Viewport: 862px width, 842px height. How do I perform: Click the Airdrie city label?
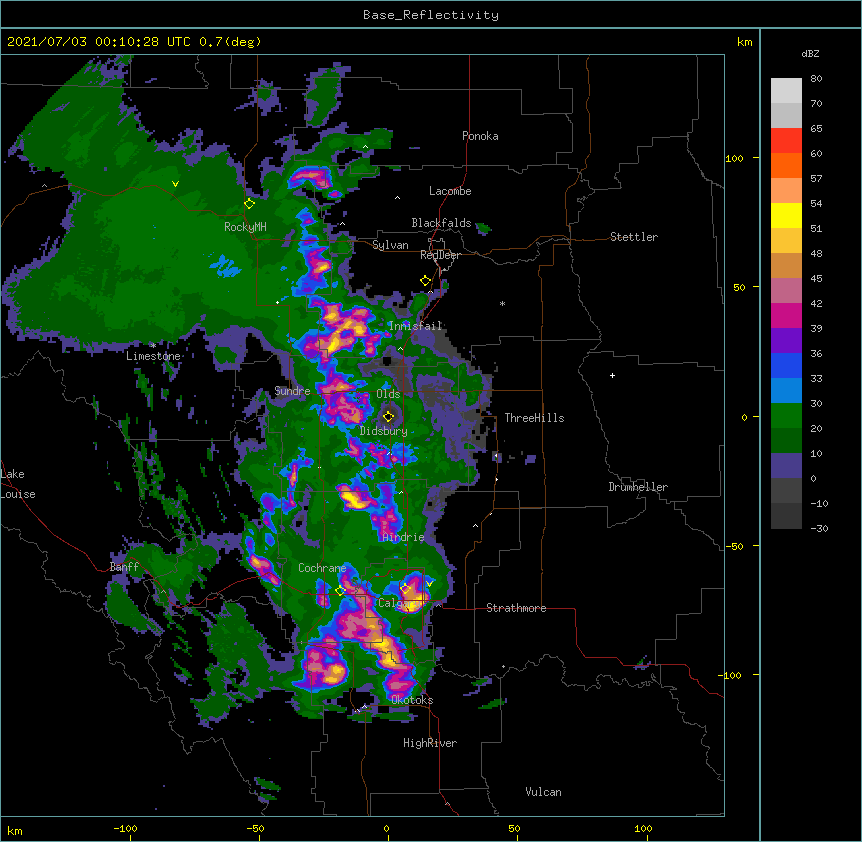(x=404, y=537)
